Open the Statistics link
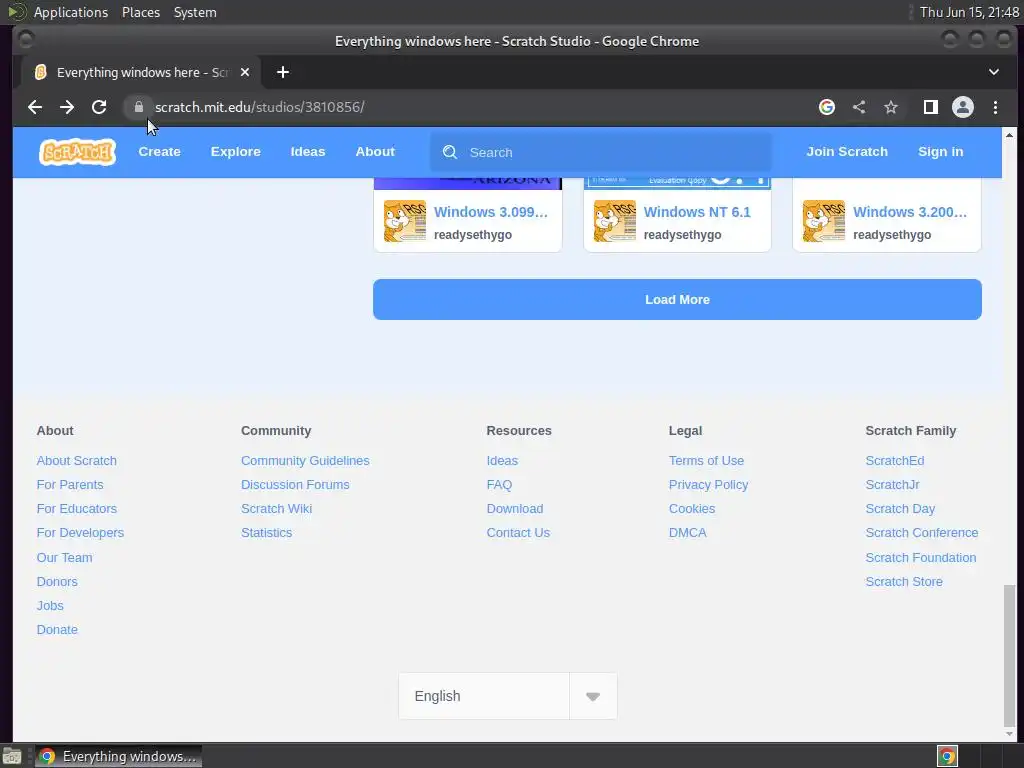Screen dimensions: 1024x768 (266, 533)
